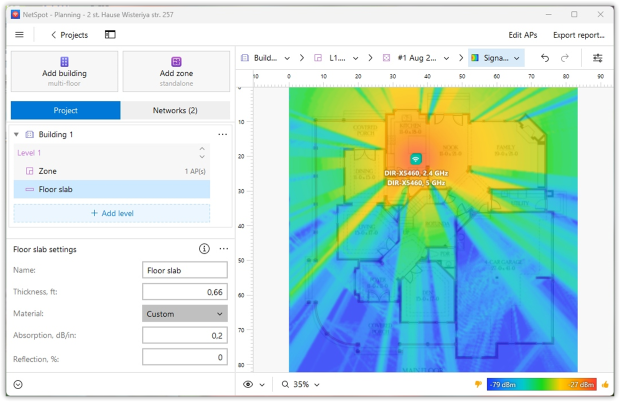The height and width of the screenshot is (402, 620).
Task: Edit the Thickness value 0,66
Action: pos(185,292)
